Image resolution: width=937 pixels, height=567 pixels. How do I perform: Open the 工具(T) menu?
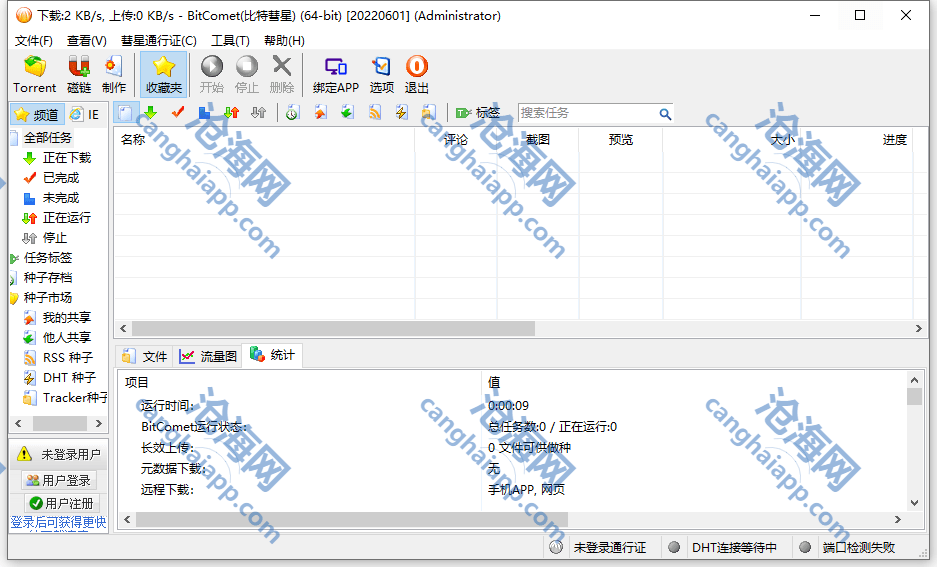click(230, 41)
